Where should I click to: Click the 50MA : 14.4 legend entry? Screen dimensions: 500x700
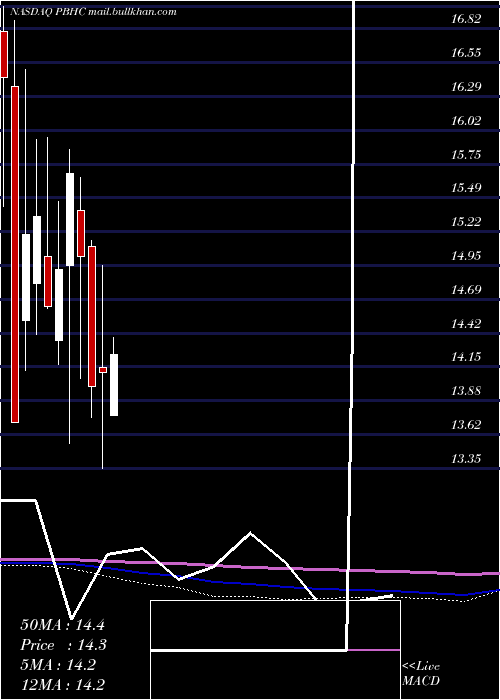pos(62,625)
